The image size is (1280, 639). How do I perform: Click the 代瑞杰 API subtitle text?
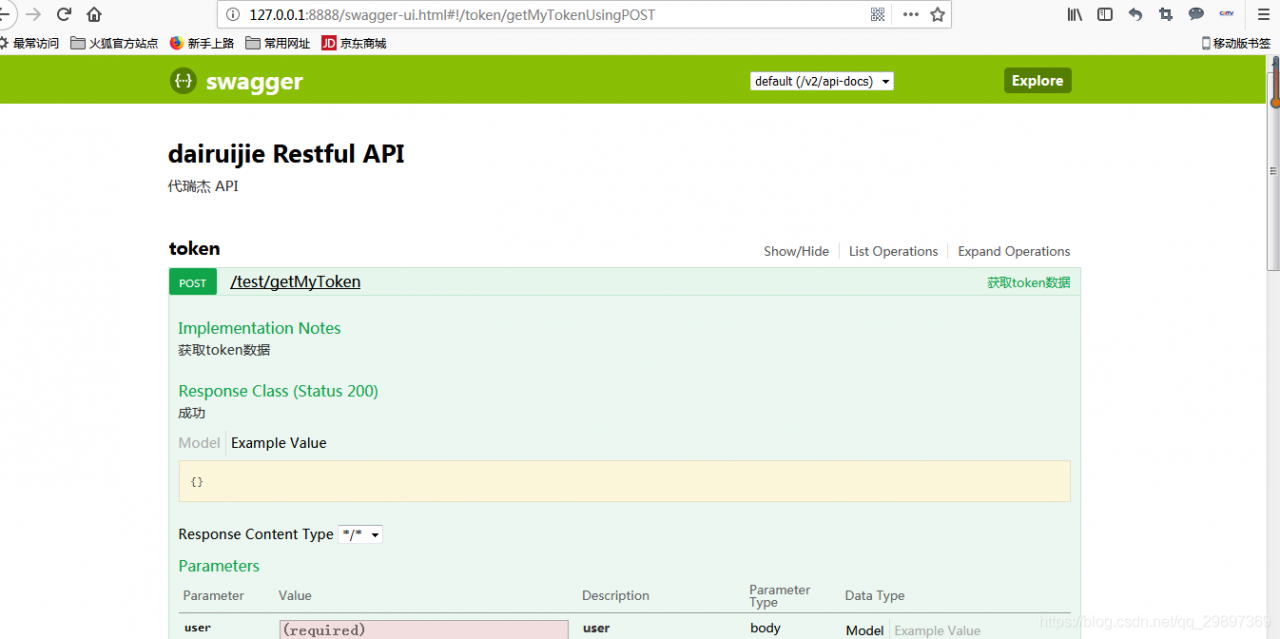[x=203, y=186]
